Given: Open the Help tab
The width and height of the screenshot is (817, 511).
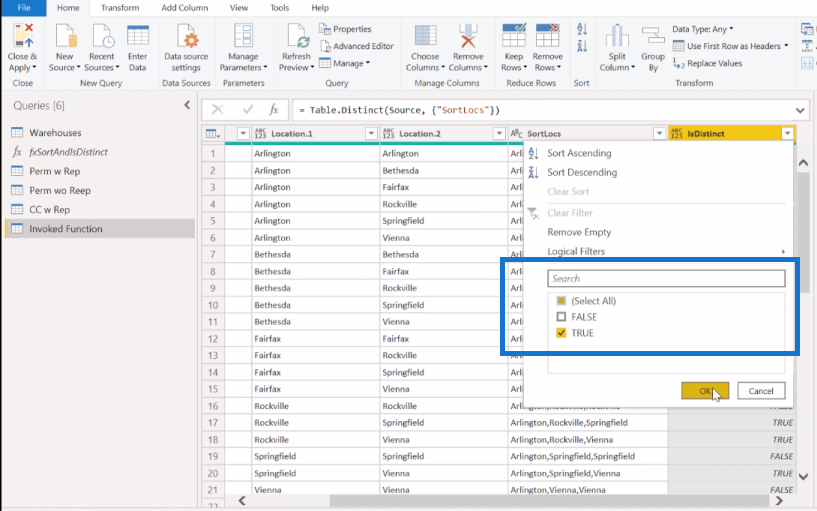Looking at the screenshot, I should [320, 8].
